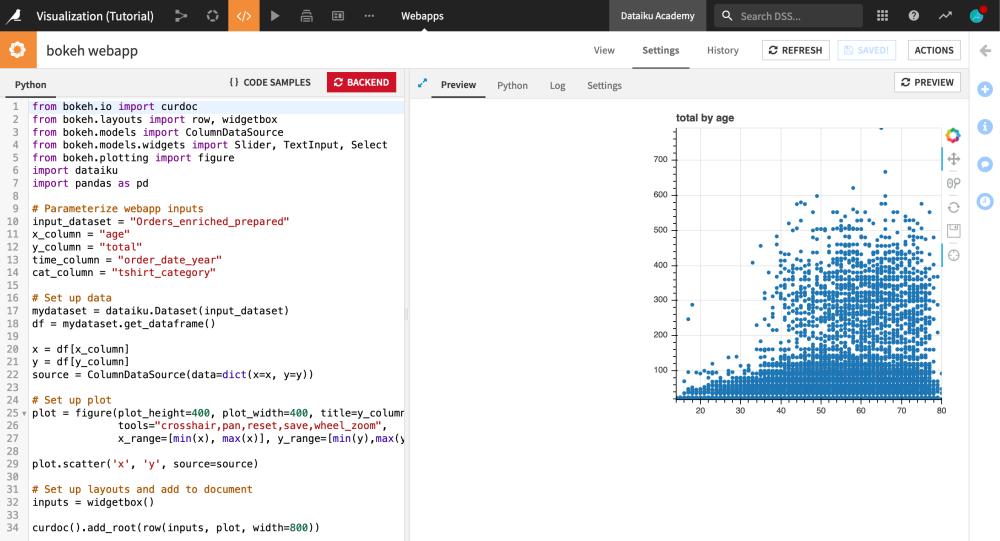This screenshot has width=1000, height=541.
Task: Open the ACTIONS button
Action: pos(934,50)
